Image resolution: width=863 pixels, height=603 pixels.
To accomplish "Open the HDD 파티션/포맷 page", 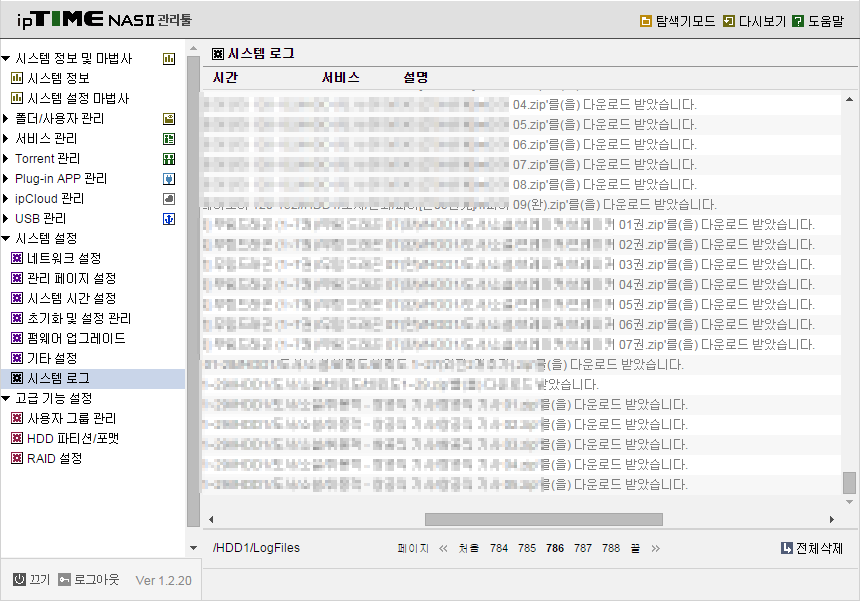I will coord(73,438).
